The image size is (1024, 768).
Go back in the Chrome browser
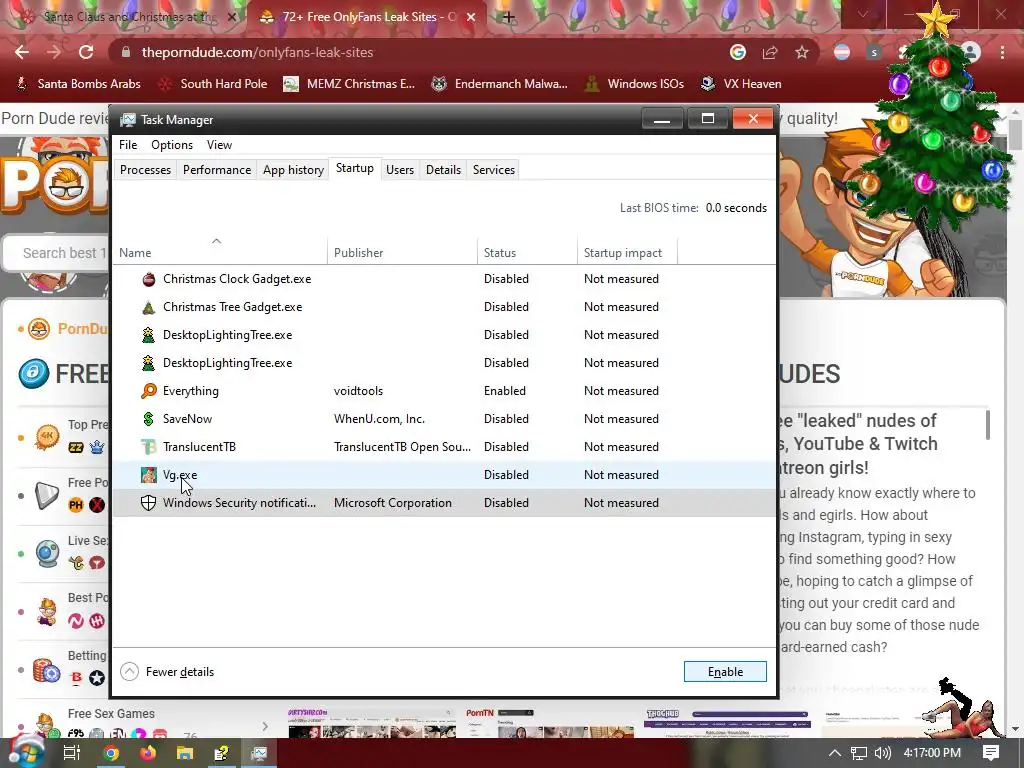tap(22, 52)
